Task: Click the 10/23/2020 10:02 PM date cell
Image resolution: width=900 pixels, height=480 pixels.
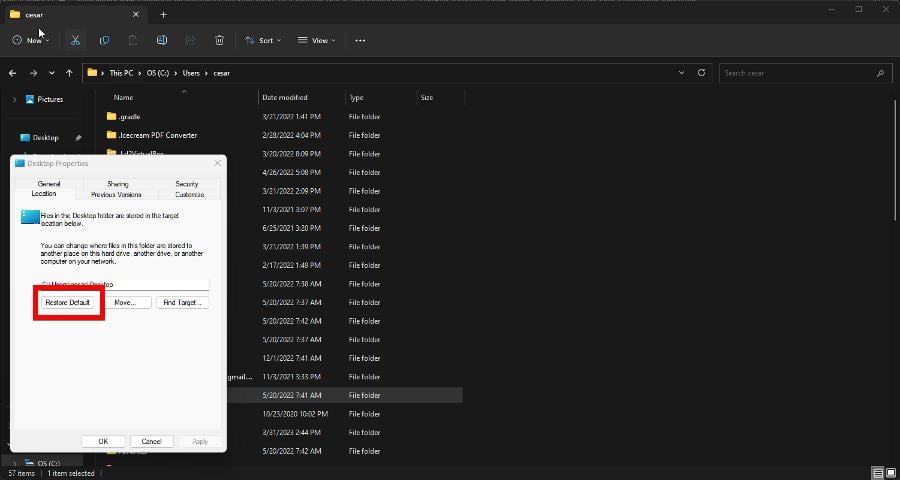Action: click(x=295, y=414)
